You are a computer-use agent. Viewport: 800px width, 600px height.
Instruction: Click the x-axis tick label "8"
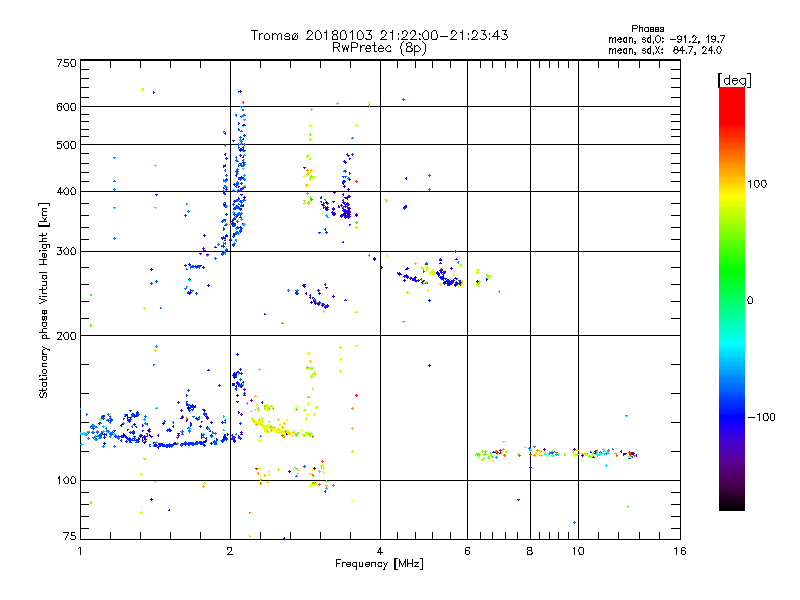pyautogui.click(x=530, y=551)
